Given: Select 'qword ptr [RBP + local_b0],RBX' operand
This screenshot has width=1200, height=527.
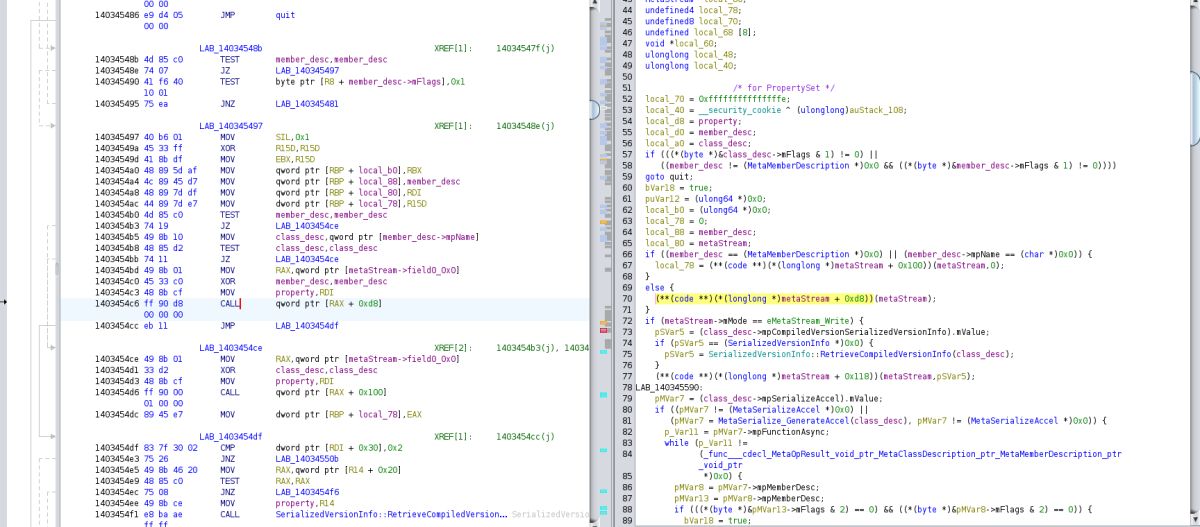Looking at the screenshot, I should click(x=347, y=170).
